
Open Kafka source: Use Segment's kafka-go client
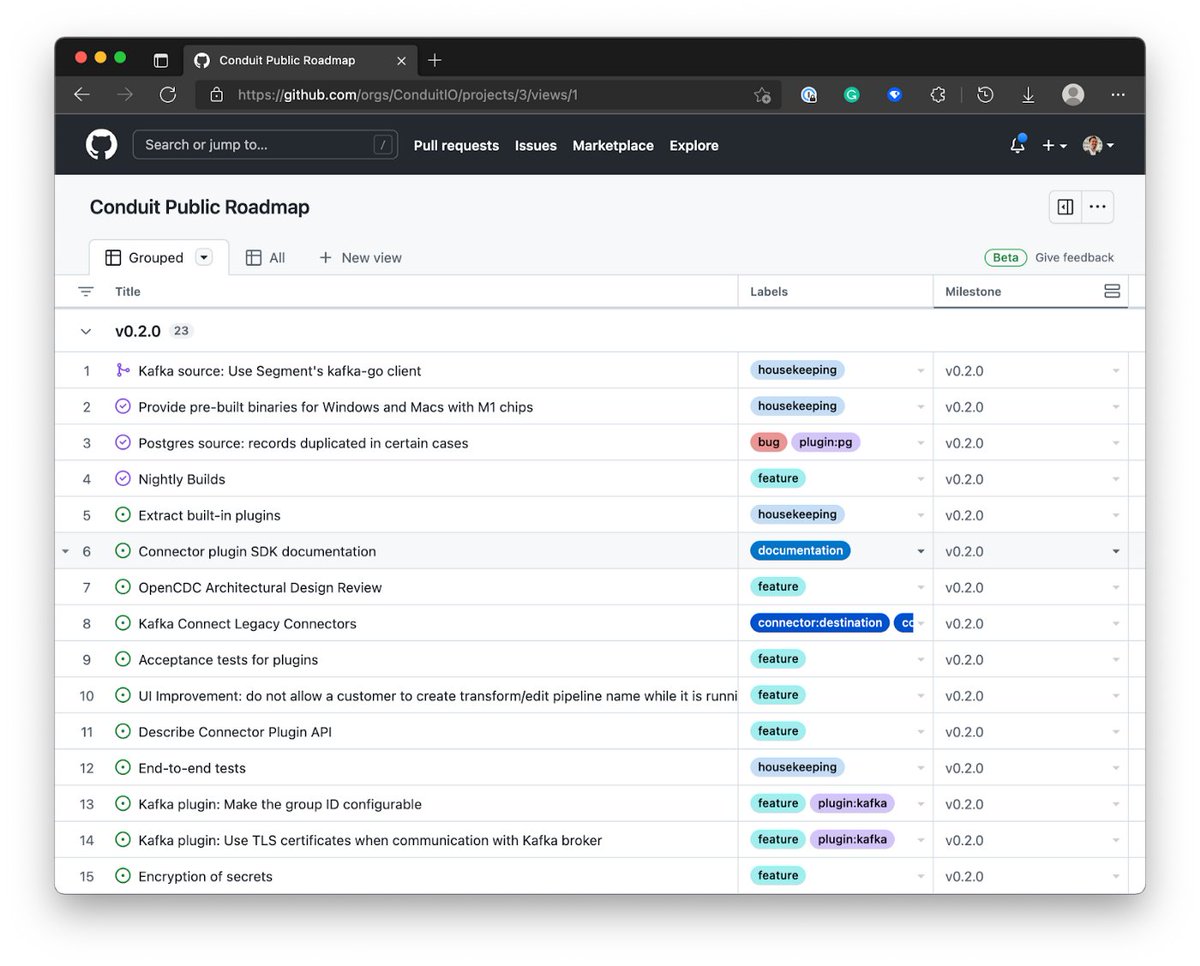(280, 370)
